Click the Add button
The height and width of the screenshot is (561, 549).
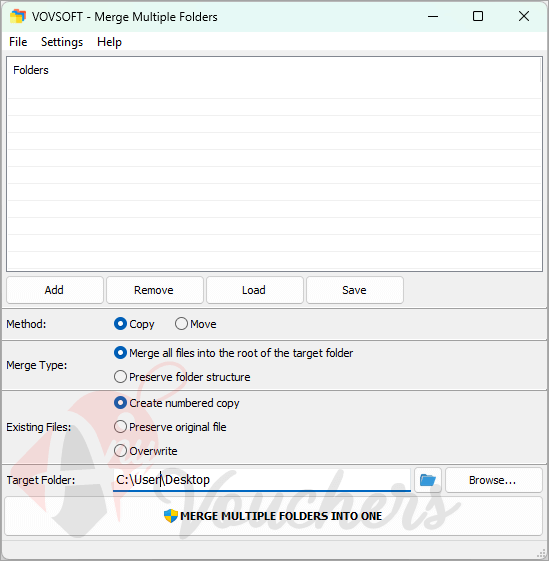click(x=54, y=290)
